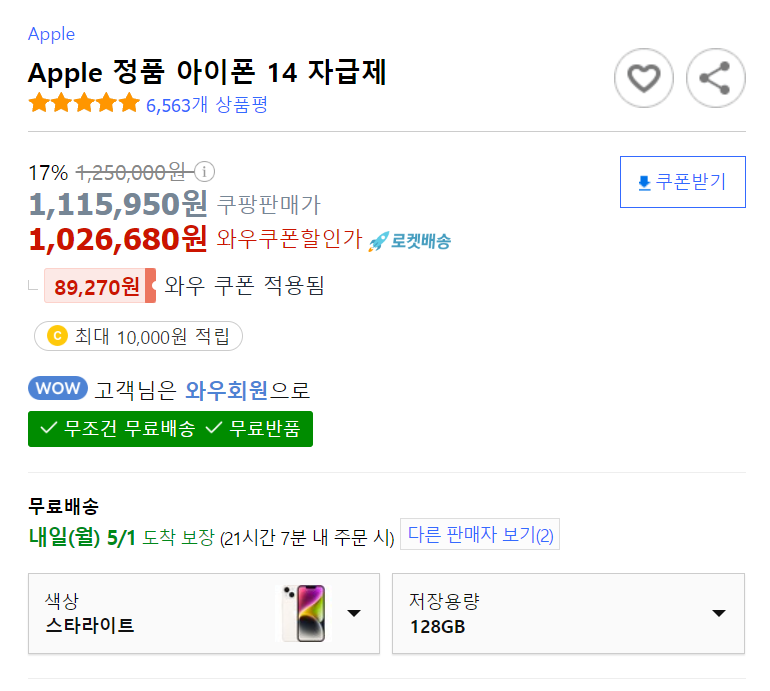The image size is (770, 691).
Task: Open the share icon button
Action: coord(715,78)
